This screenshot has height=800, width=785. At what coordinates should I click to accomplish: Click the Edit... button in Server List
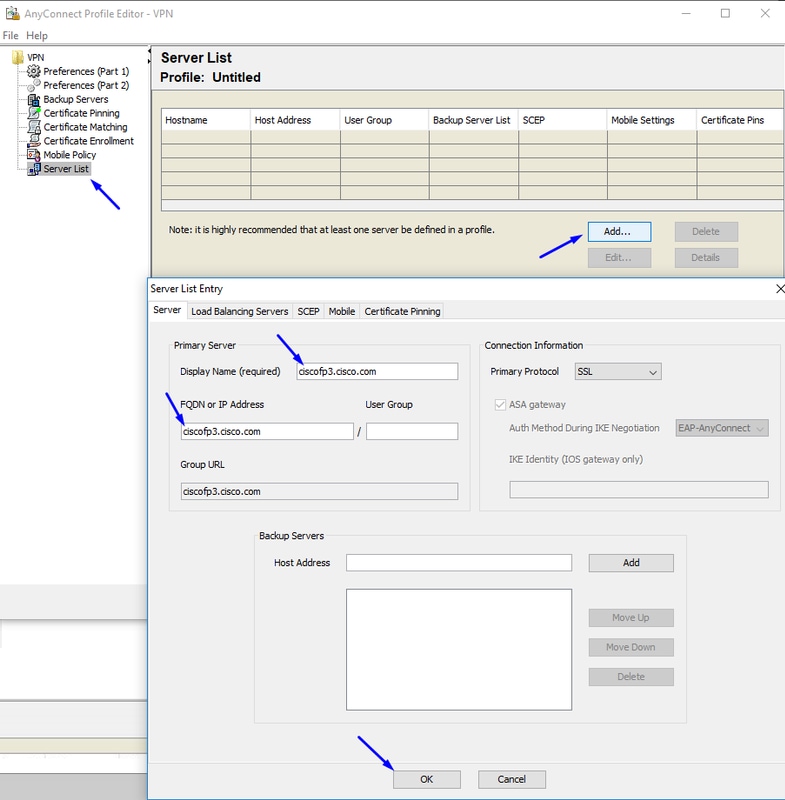619,258
